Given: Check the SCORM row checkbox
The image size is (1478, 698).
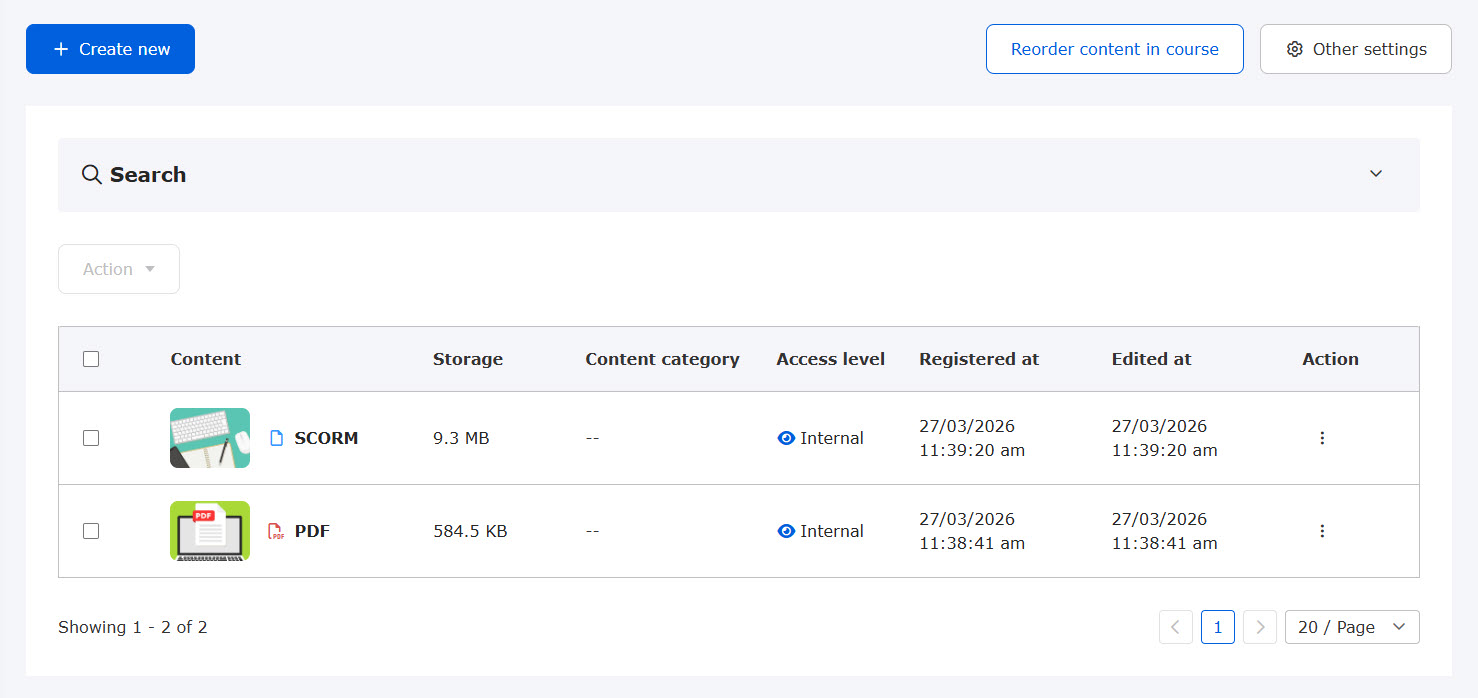Looking at the screenshot, I should pos(91,438).
